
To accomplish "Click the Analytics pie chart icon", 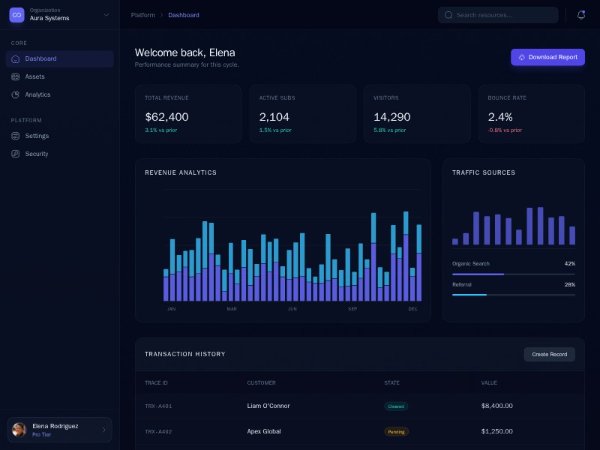I will pyautogui.click(x=15, y=95).
